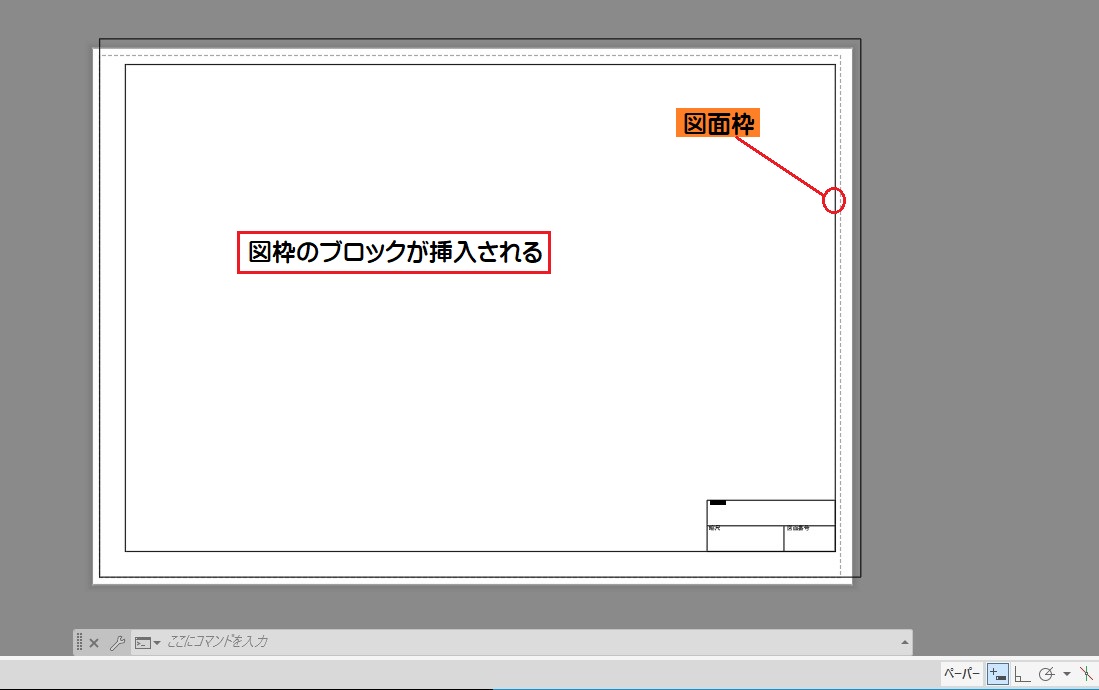Toggle object snap tracking icon

tap(1086, 674)
